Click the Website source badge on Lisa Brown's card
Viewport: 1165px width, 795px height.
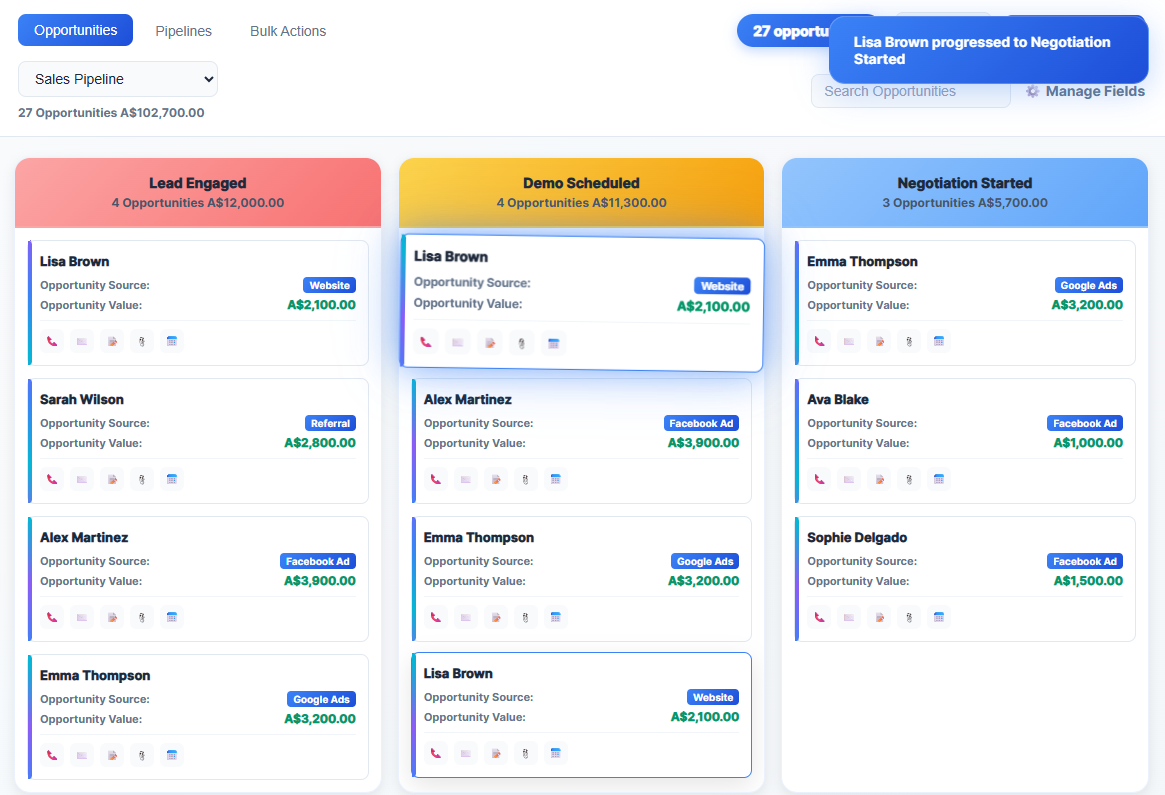tap(329, 284)
